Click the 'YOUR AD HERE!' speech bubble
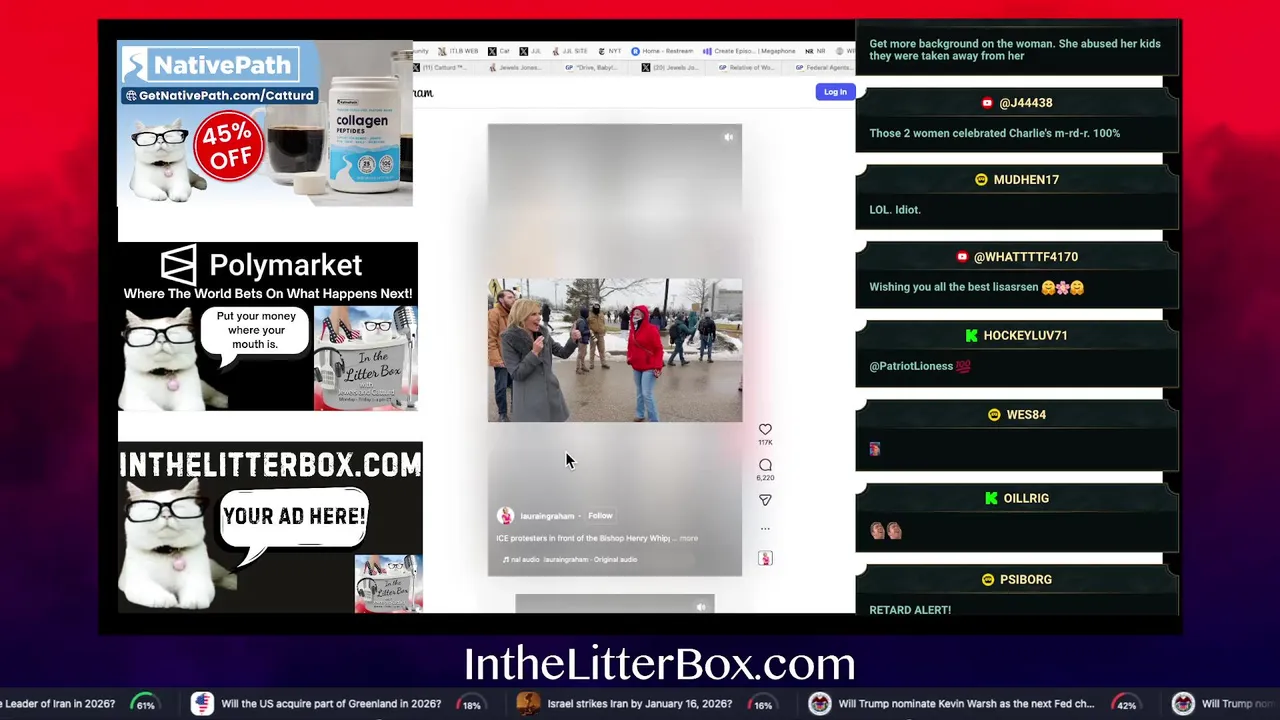Image resolution: width=1280 pixels, height=720 pixels. [294, 517]
